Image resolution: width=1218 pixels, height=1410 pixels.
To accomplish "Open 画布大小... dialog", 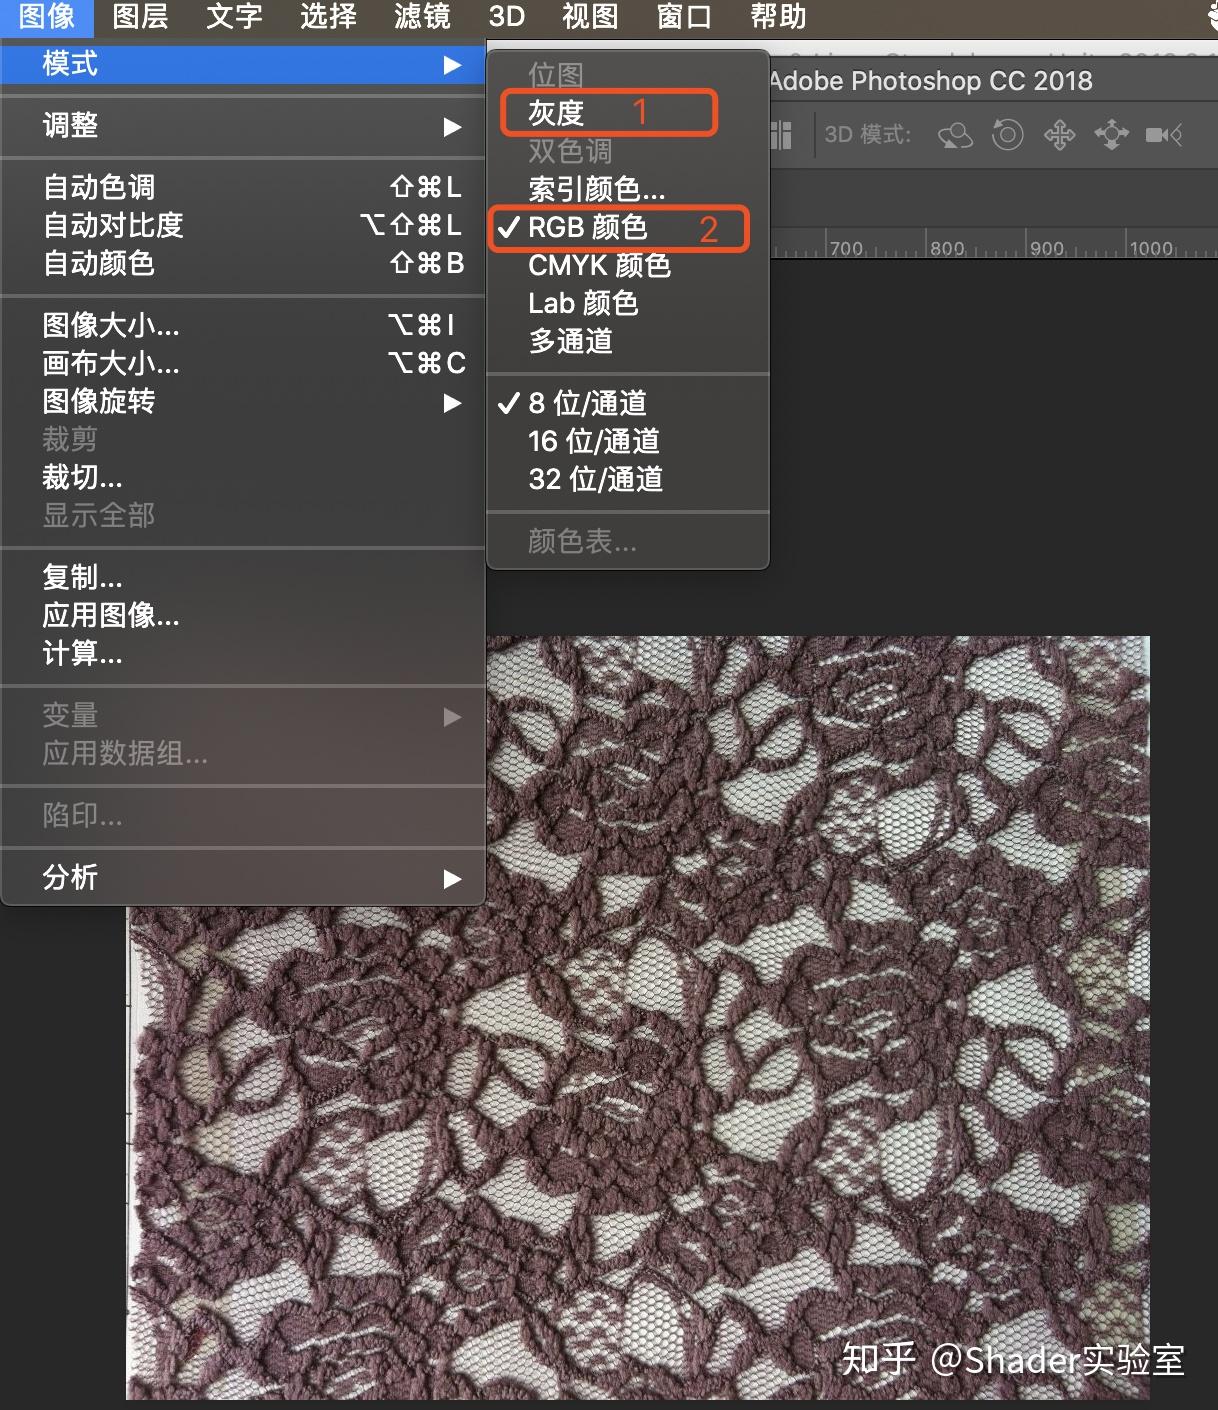I will pos(243,363).
